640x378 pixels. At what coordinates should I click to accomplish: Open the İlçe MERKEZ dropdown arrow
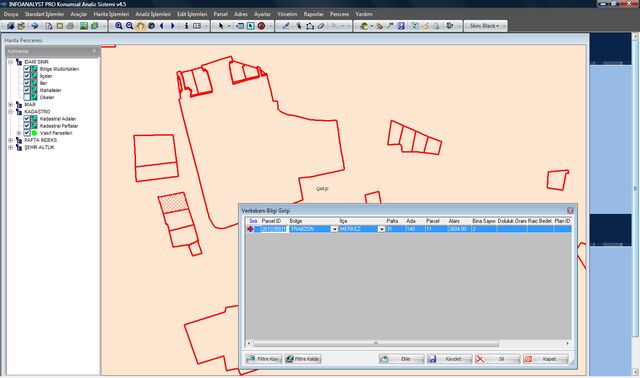tap(382, 229)
